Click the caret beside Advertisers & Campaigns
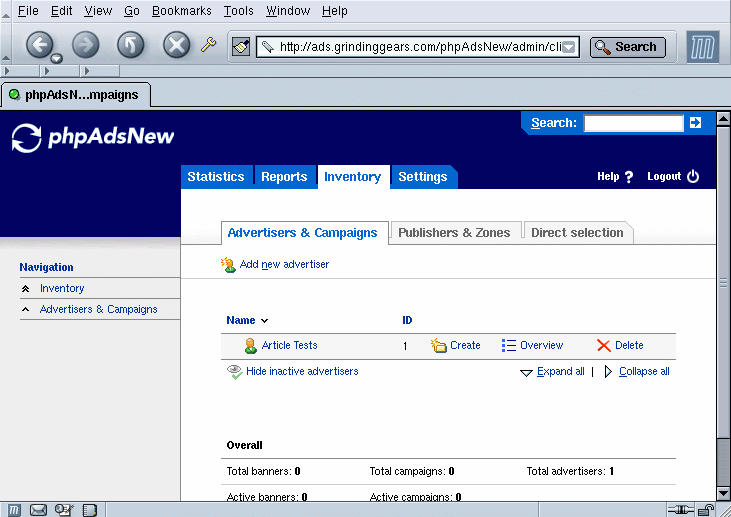 [26, 310]
